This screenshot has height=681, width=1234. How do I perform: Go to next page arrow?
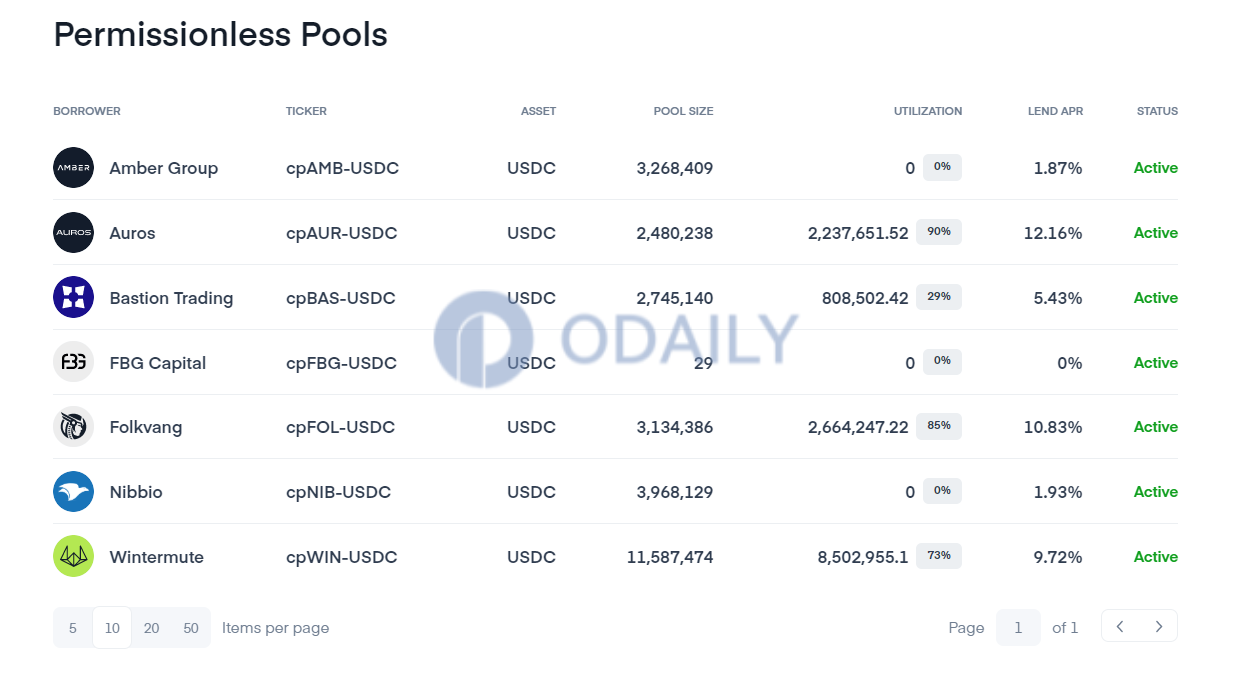(1159, 627)
